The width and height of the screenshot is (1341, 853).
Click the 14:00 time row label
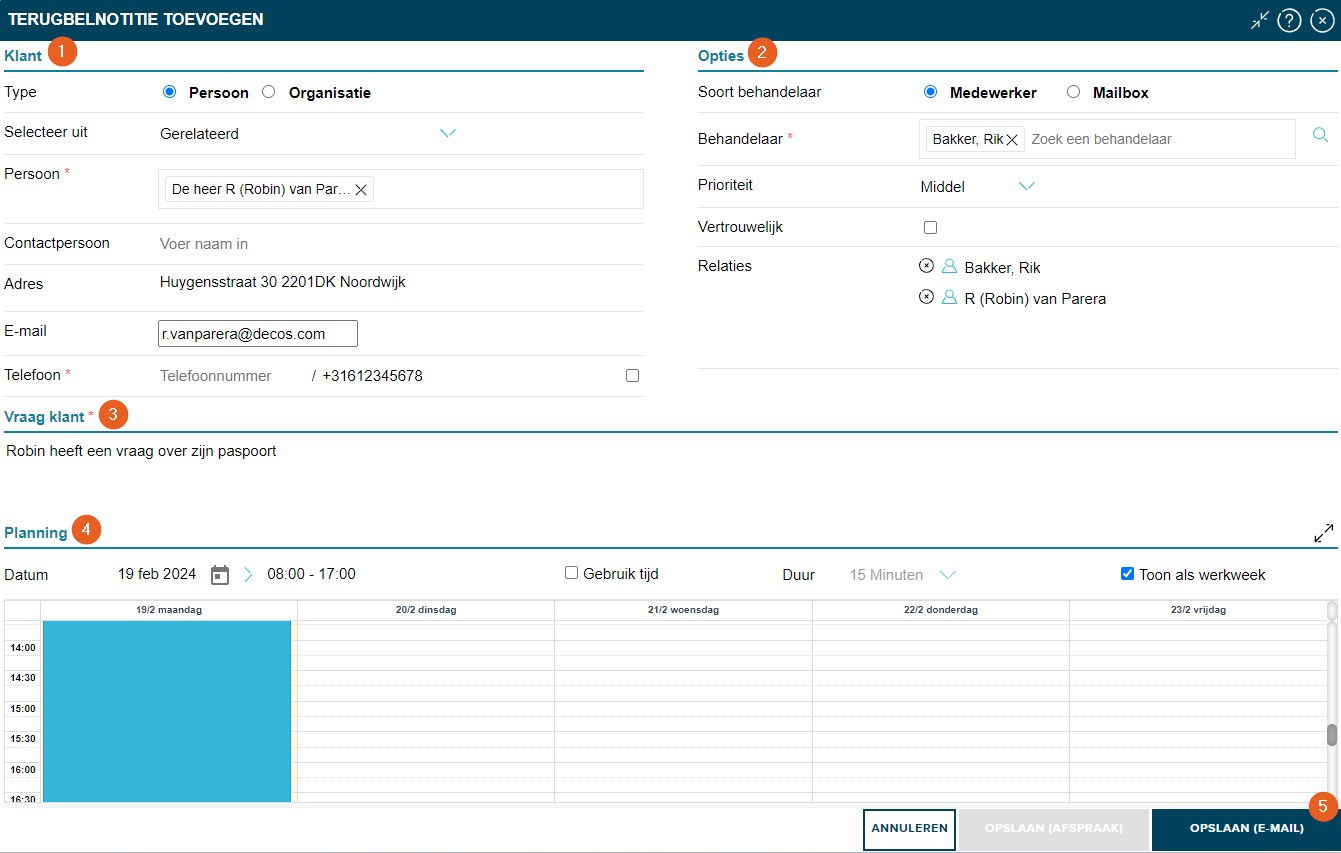pyautogui.click(x=22, y=648)
